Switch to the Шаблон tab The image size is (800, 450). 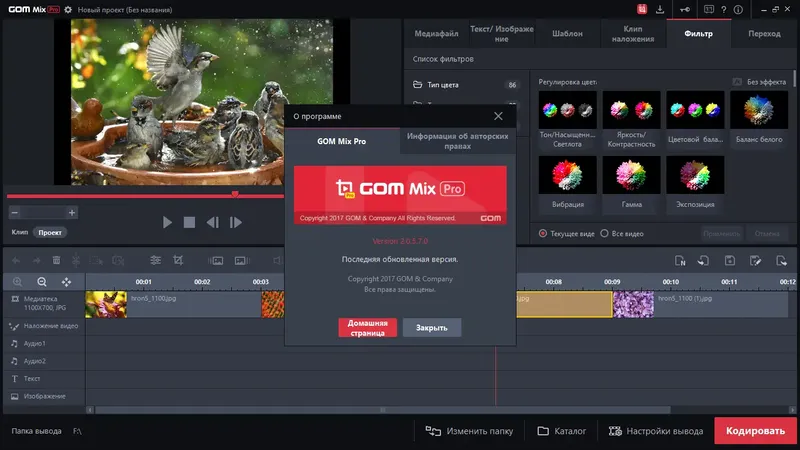[567, 34]
